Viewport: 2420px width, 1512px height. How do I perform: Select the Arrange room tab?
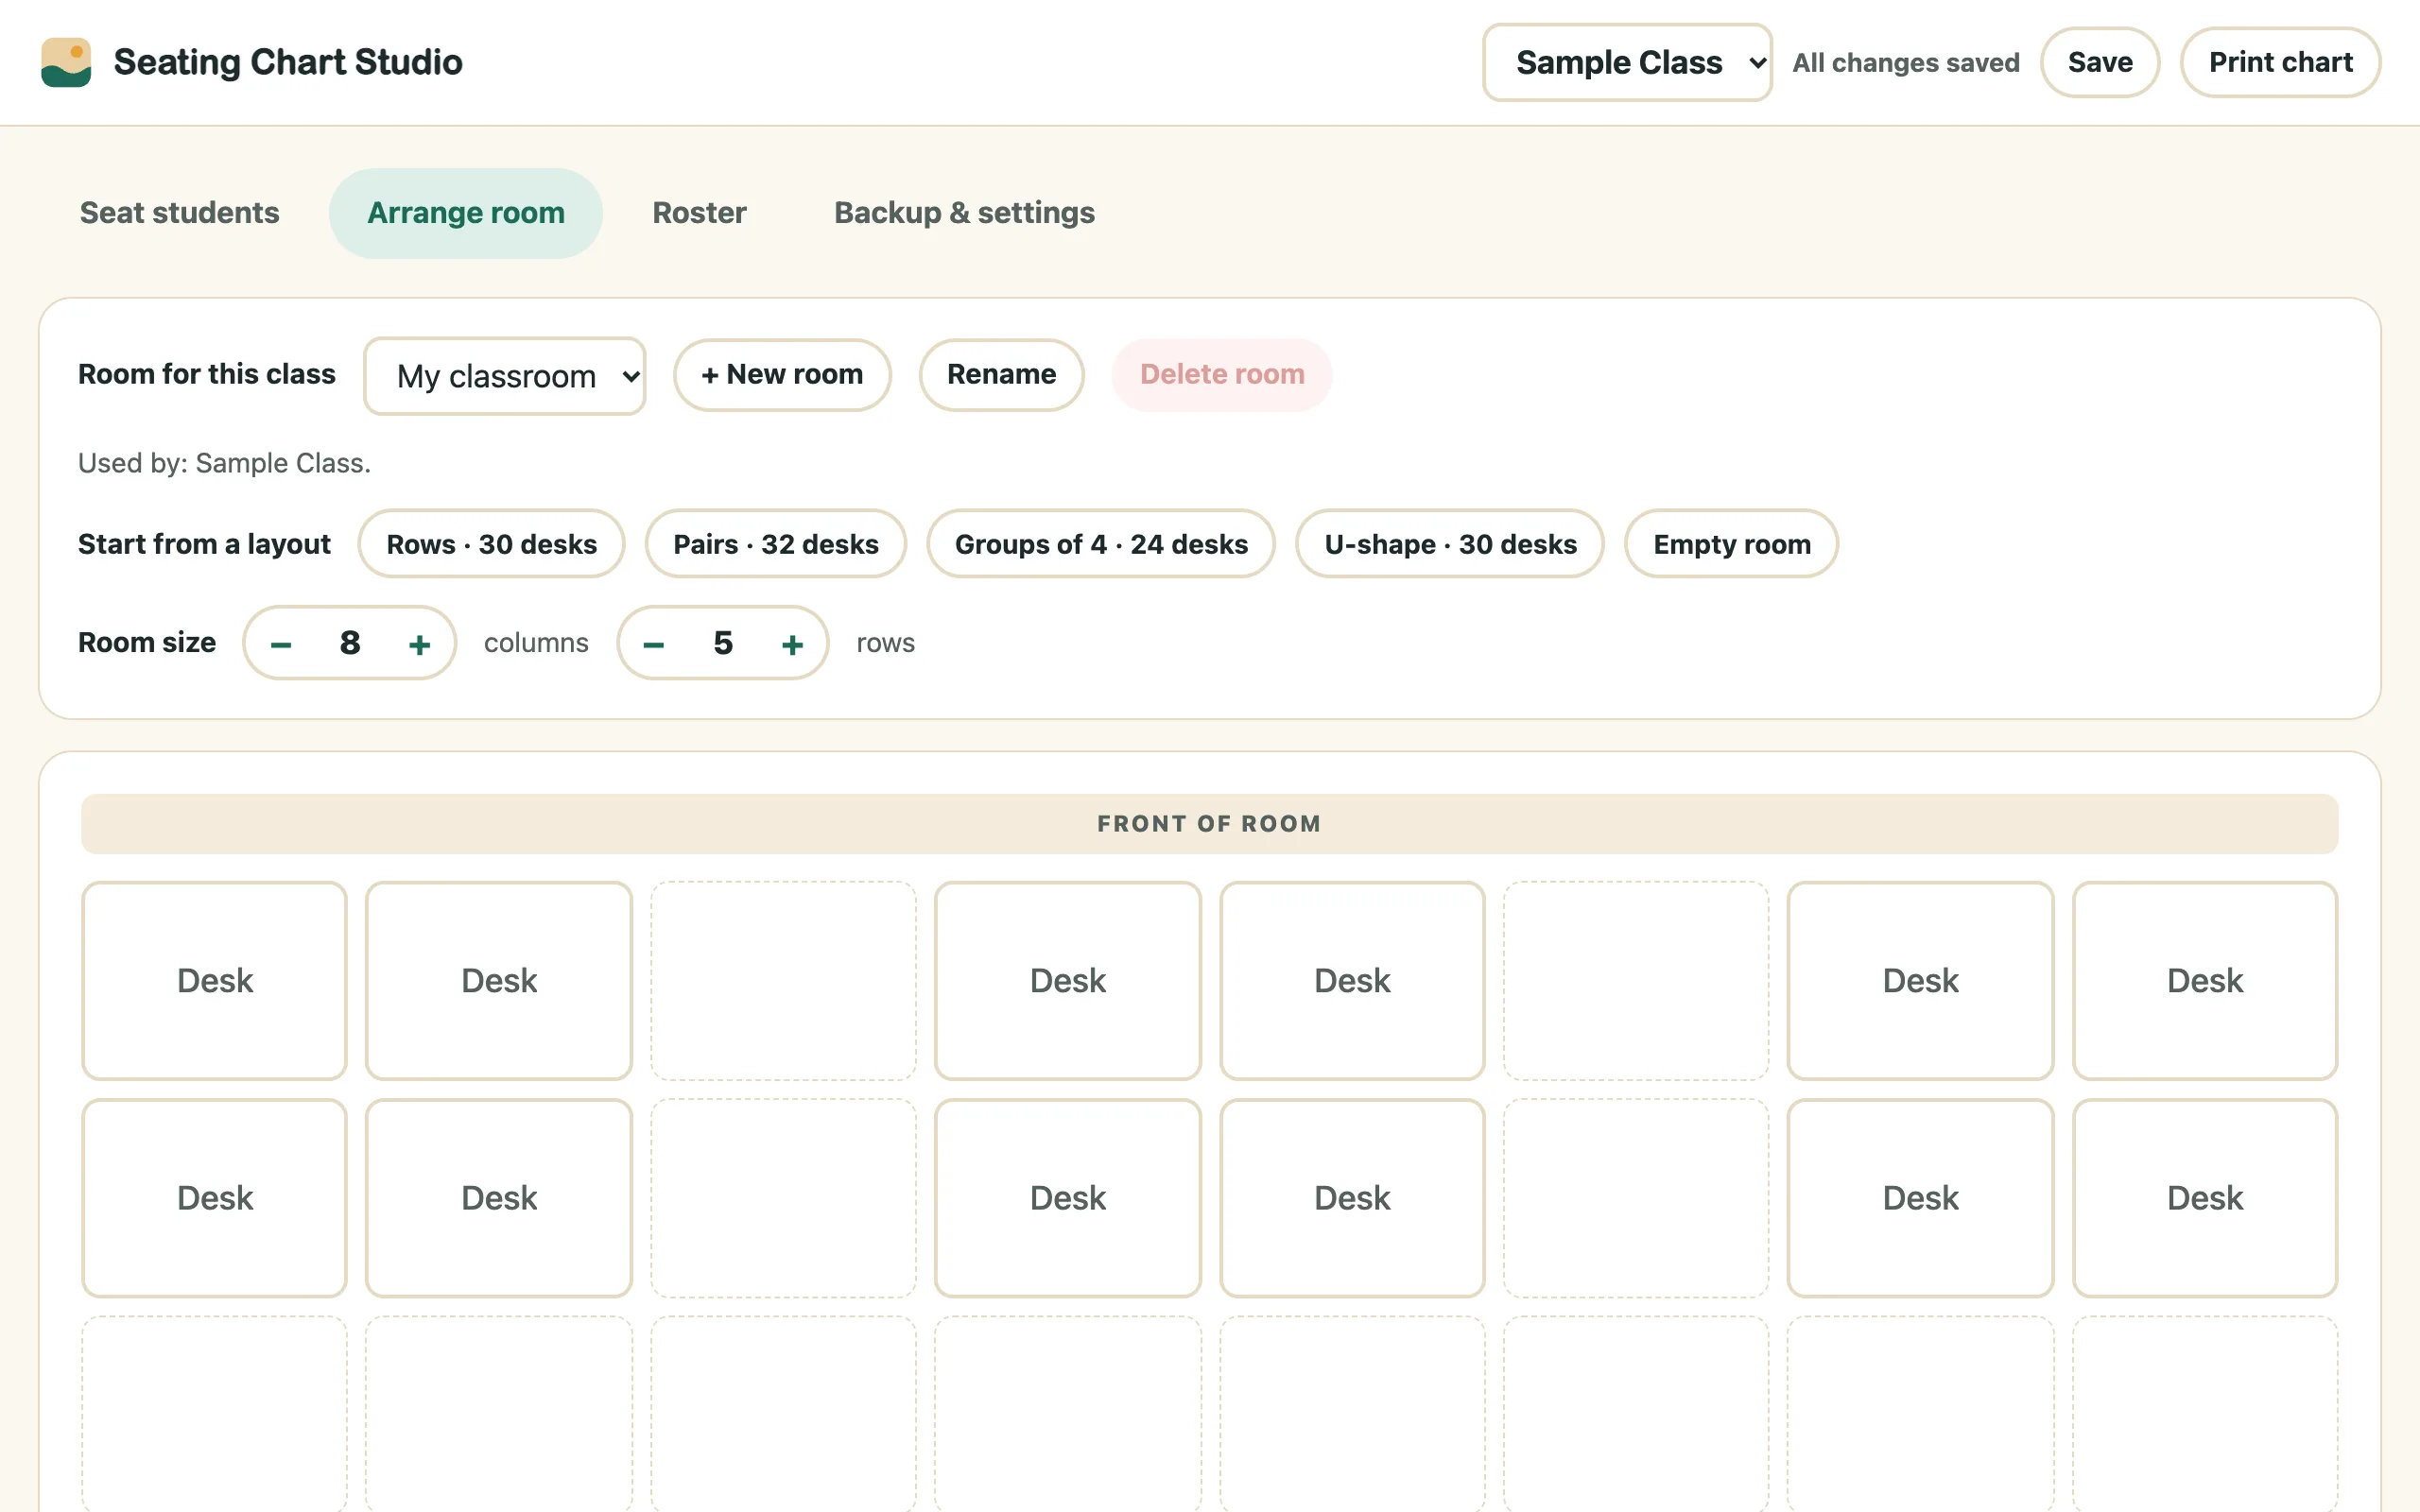[466, 213]
